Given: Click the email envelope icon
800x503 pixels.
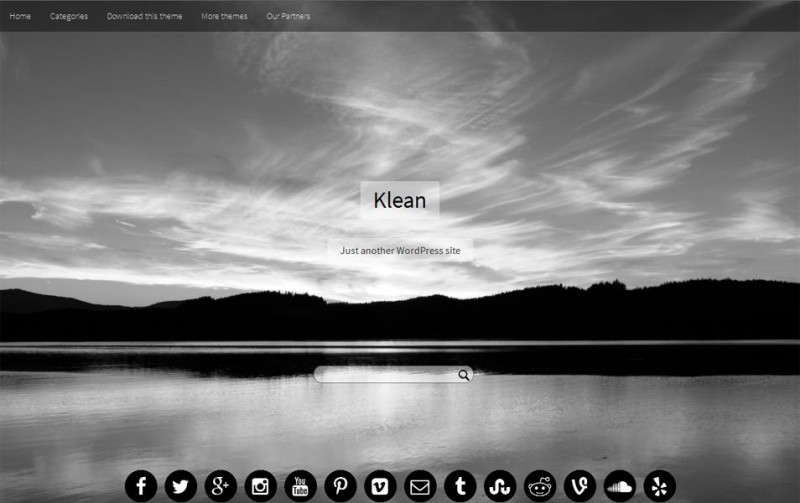Looking at the screenshot, I should pos(420,486).
